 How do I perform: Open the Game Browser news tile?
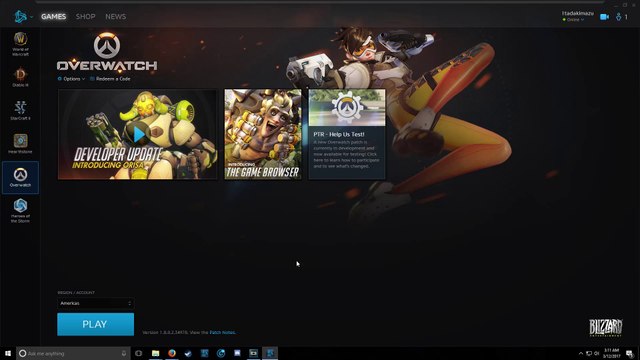263,134
